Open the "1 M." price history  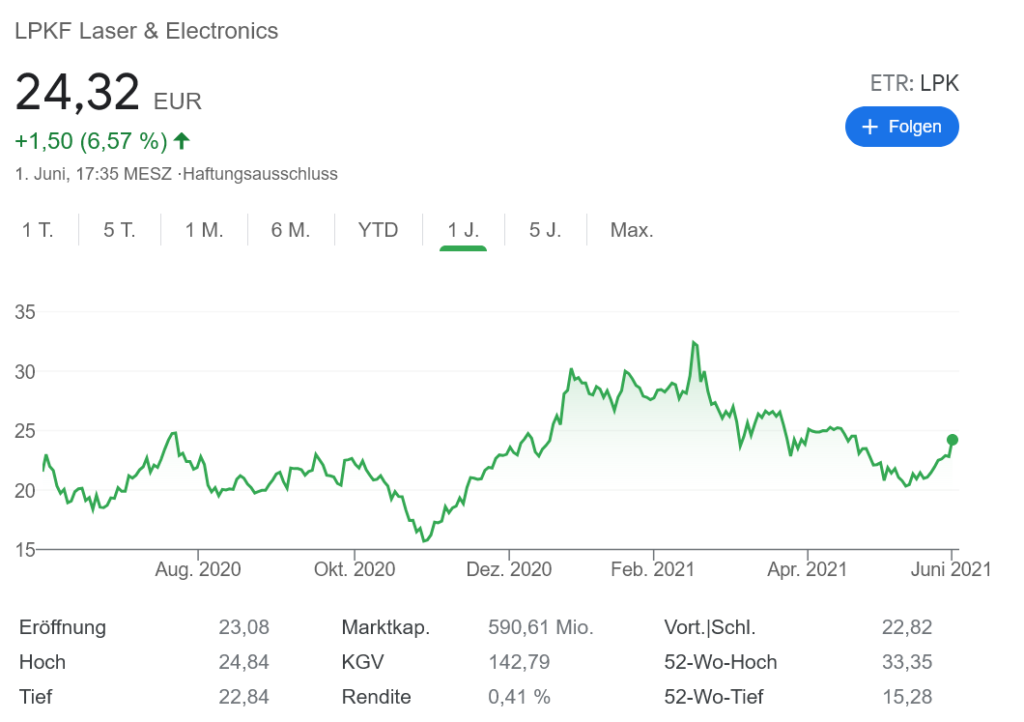coord(203,229)
